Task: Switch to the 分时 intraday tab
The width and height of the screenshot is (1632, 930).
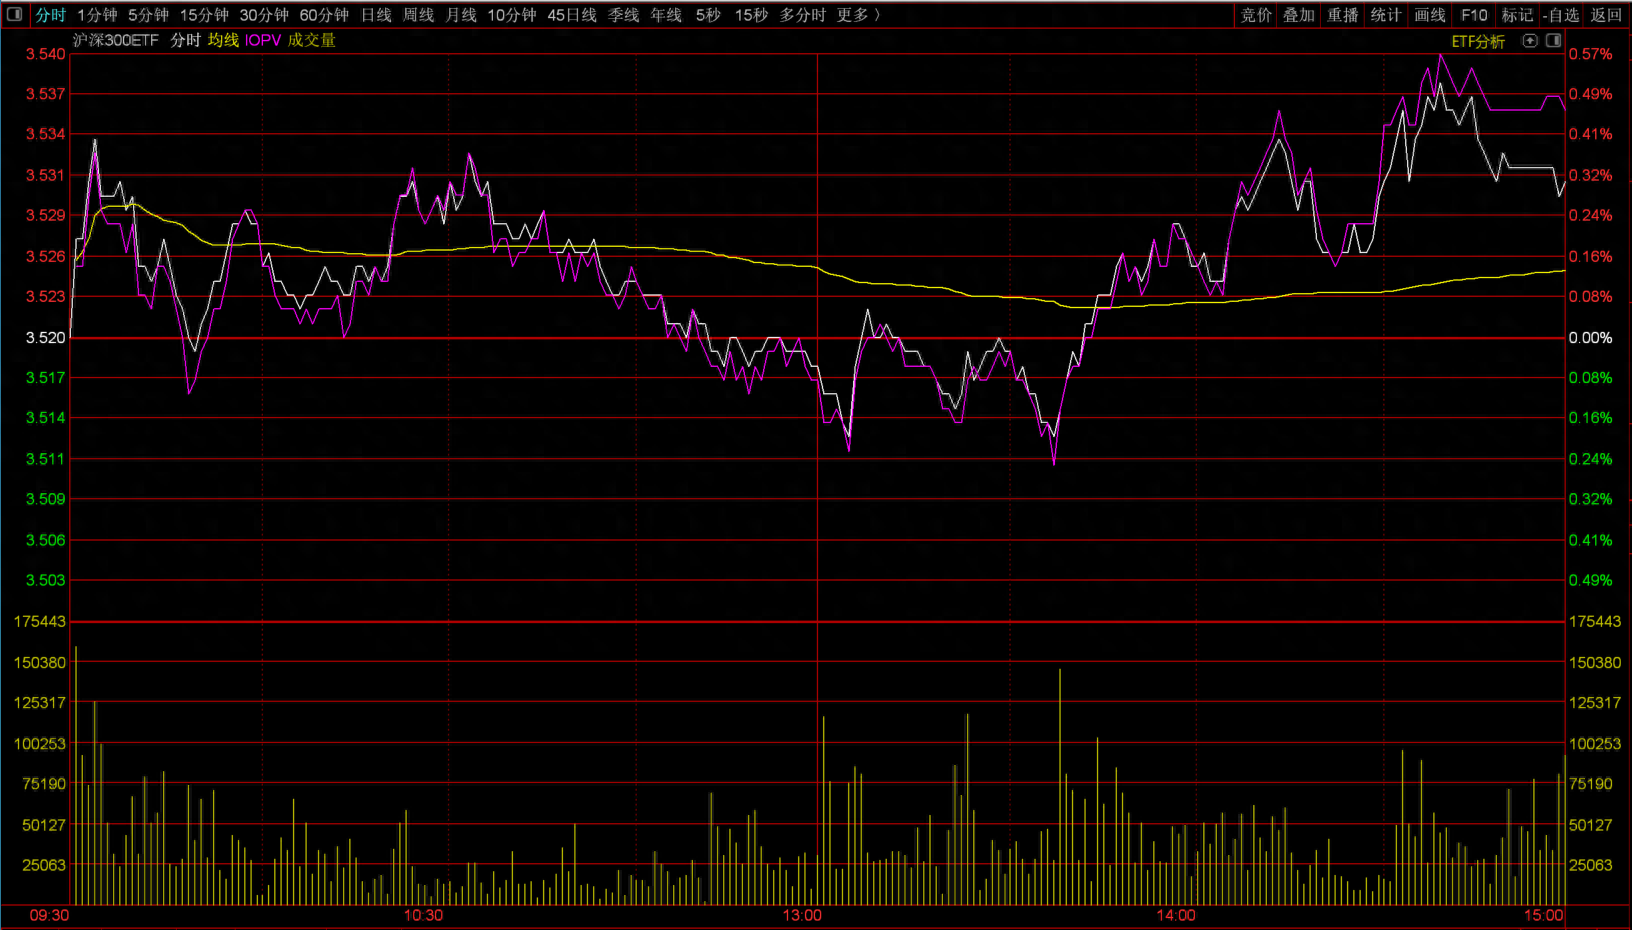Action: click(50, 15)
